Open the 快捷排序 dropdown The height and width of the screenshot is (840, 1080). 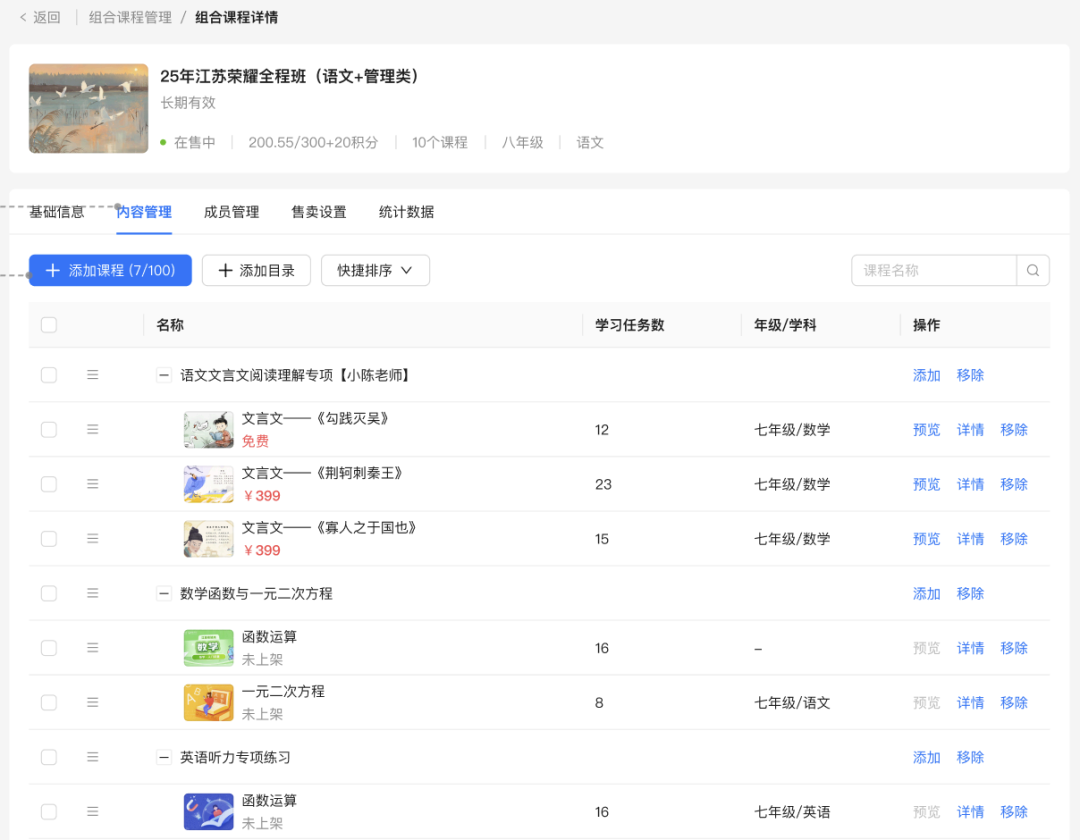click(375, 271)
